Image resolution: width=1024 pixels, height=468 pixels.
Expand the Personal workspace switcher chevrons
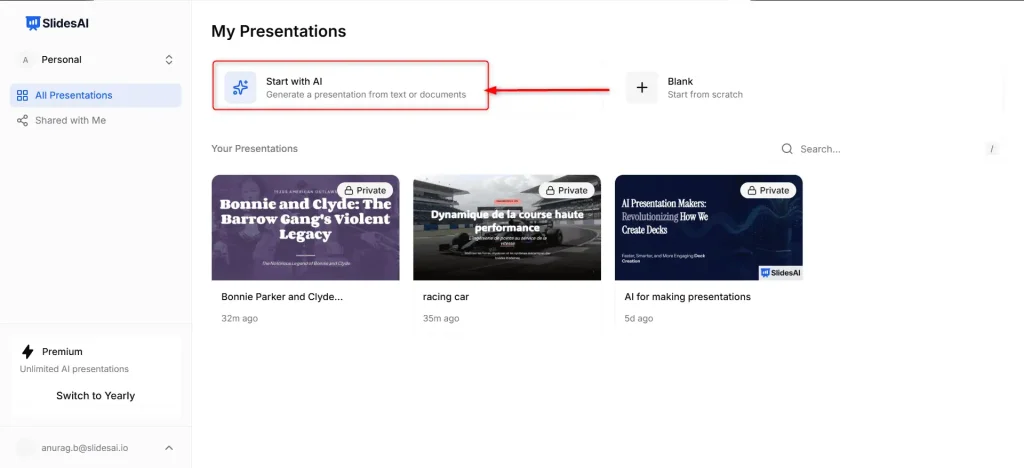click(x=168, y=60)
